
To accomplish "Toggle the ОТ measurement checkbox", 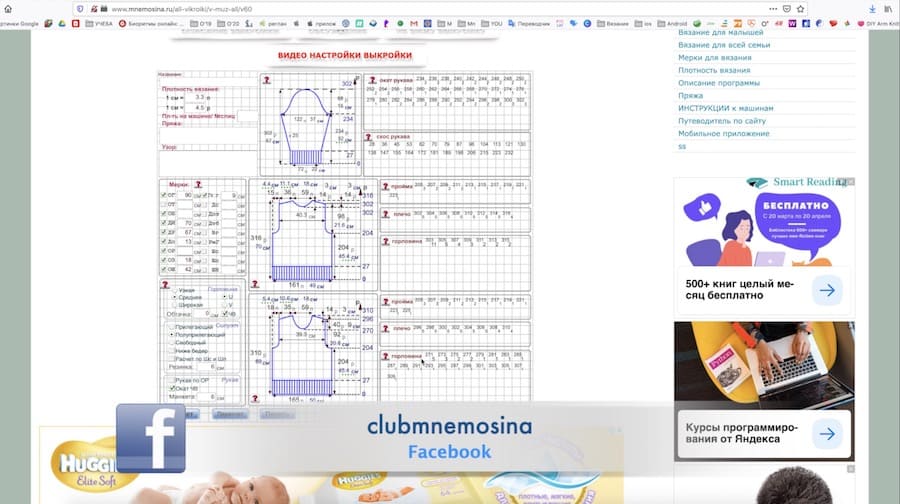I will (164, 204).
